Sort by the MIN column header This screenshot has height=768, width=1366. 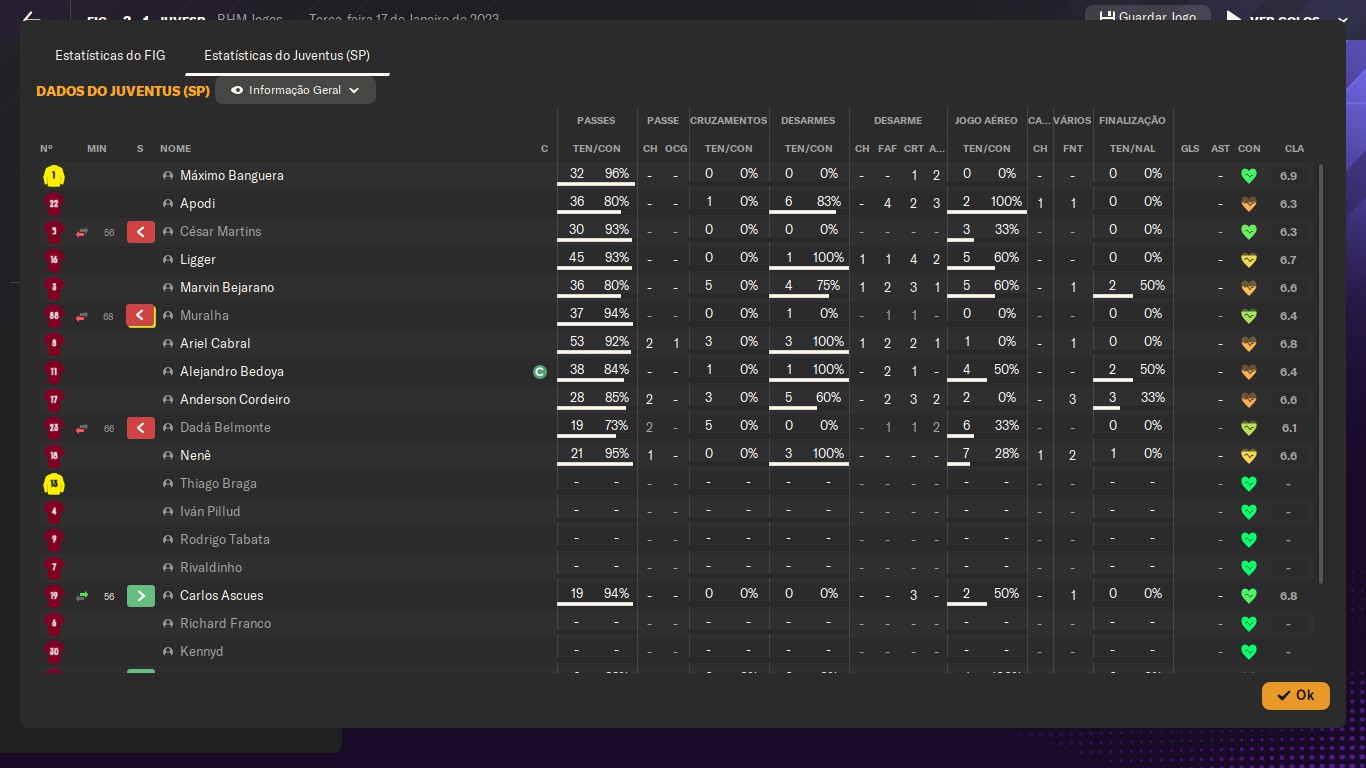point(96,149)
